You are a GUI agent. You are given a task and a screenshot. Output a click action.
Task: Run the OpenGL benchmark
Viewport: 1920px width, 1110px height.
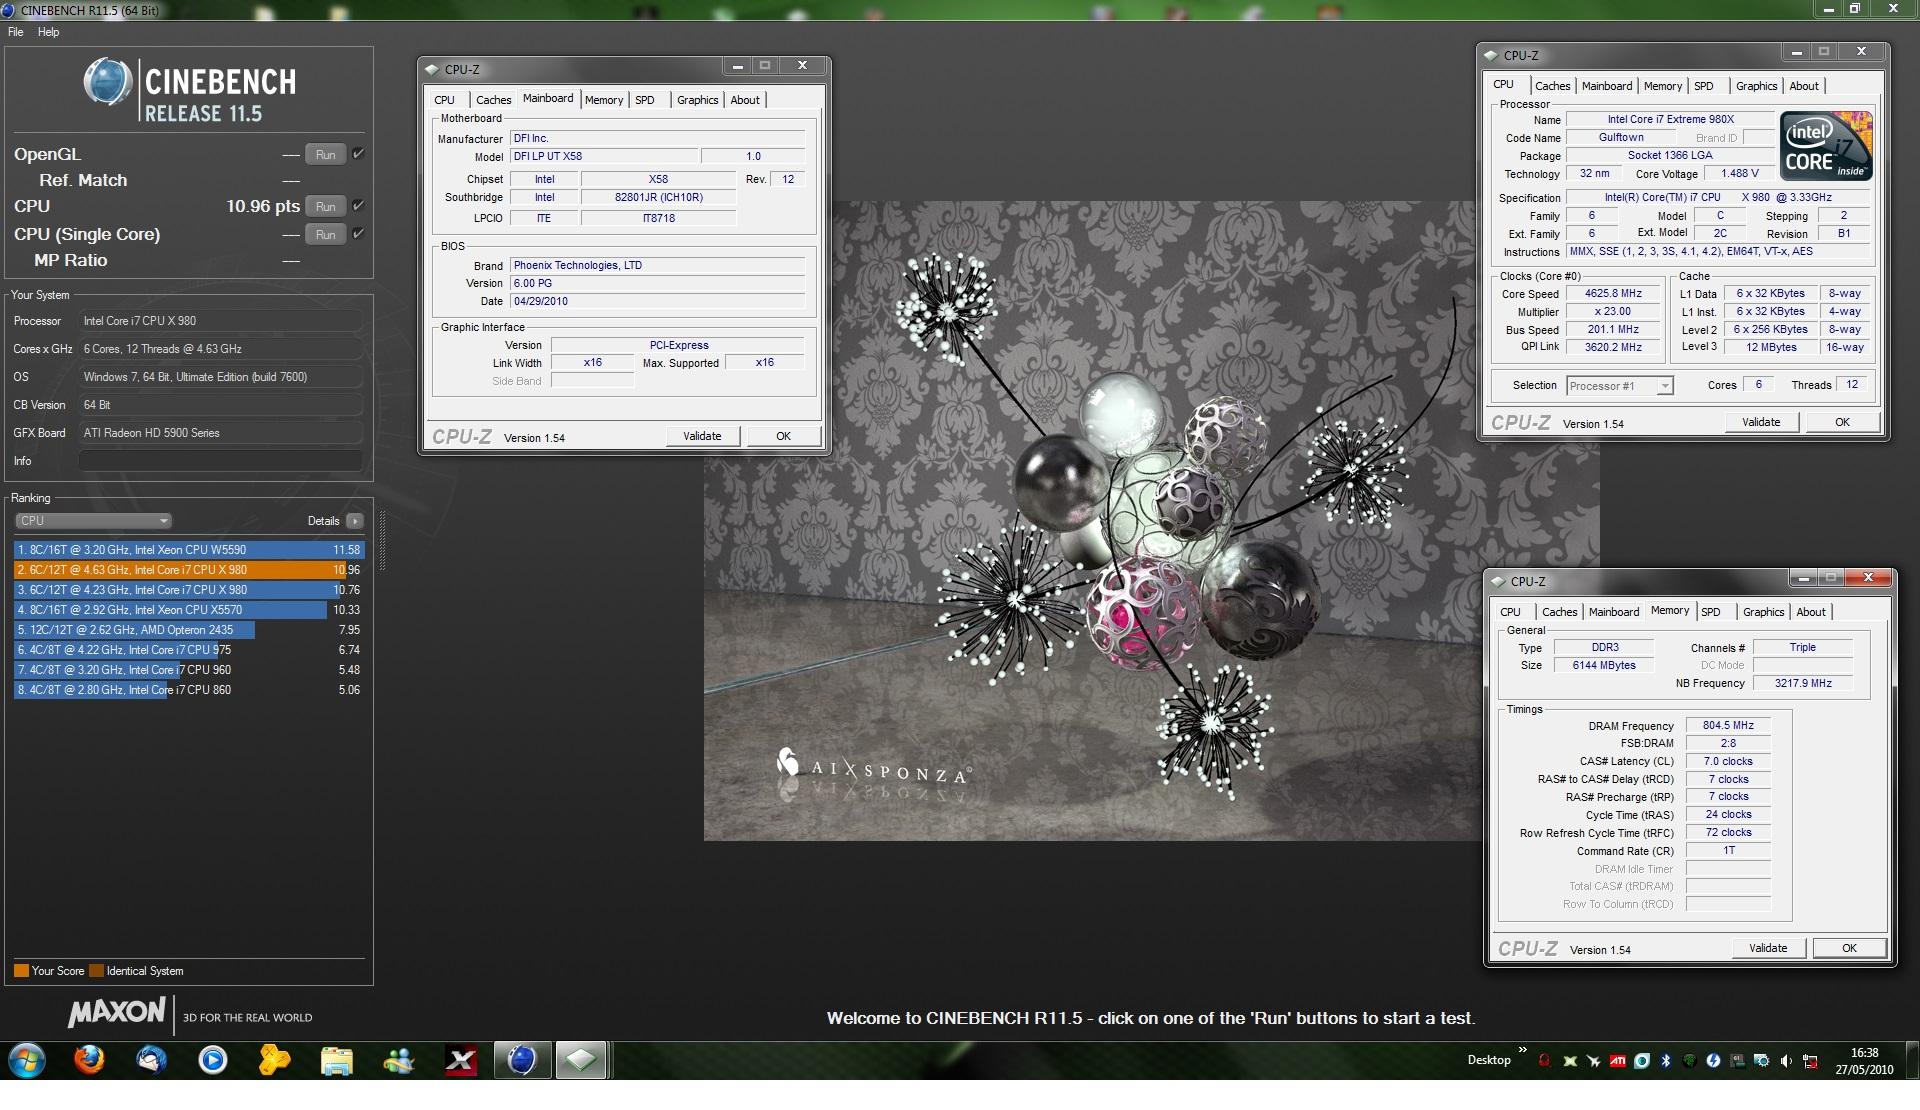pyautogui.click(x=326, y=155)
